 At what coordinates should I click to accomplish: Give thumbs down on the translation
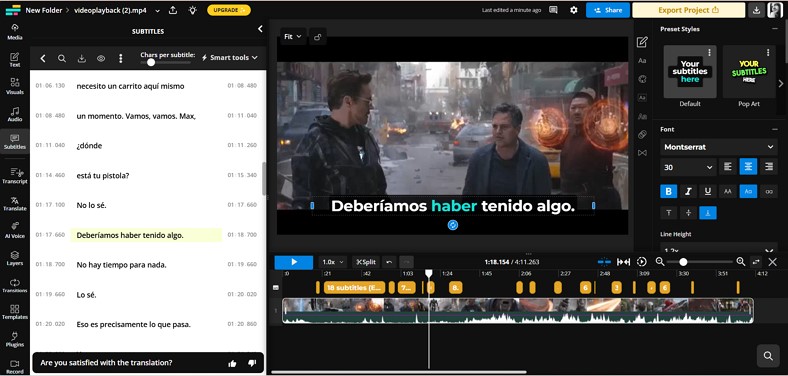(x=252, y=363)
